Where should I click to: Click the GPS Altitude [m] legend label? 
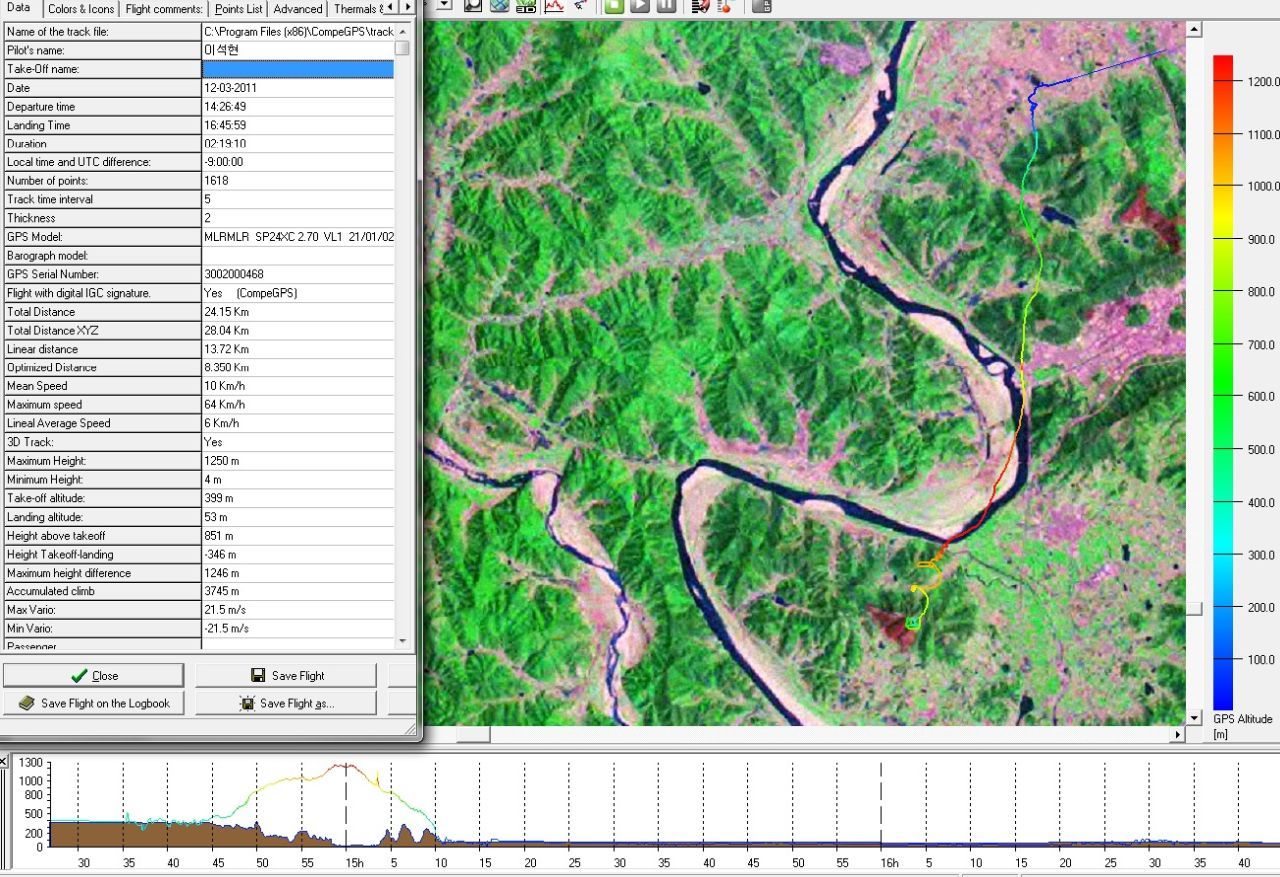[1242, 726]
